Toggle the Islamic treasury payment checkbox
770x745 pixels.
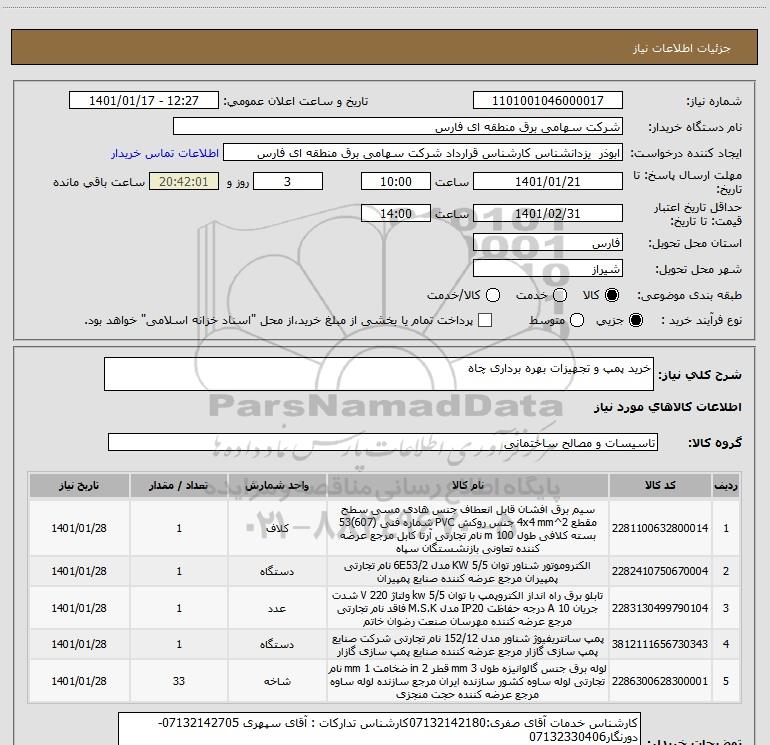(485, 320)
